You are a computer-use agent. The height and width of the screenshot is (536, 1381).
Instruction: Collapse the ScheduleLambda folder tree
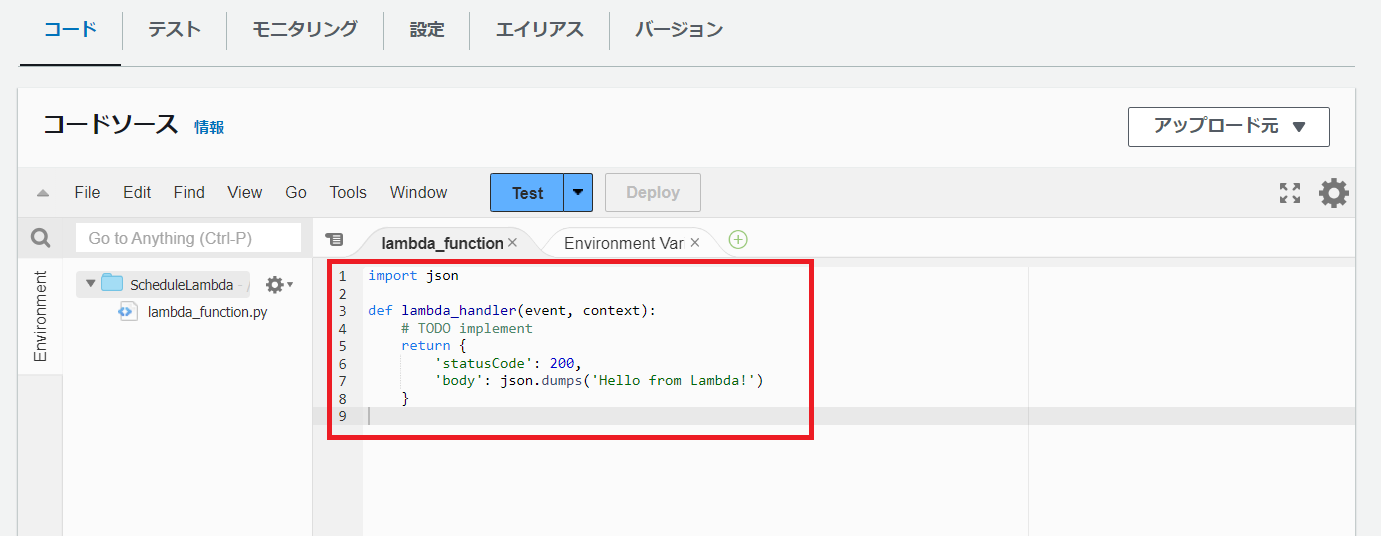pos(90,284)
